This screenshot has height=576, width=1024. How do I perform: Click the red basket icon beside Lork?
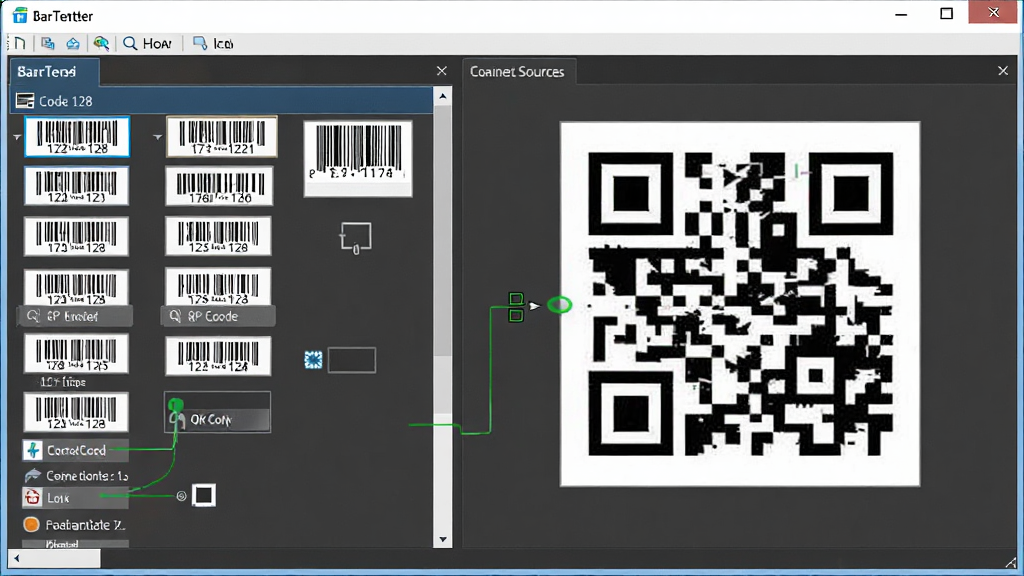coord(32,498)
